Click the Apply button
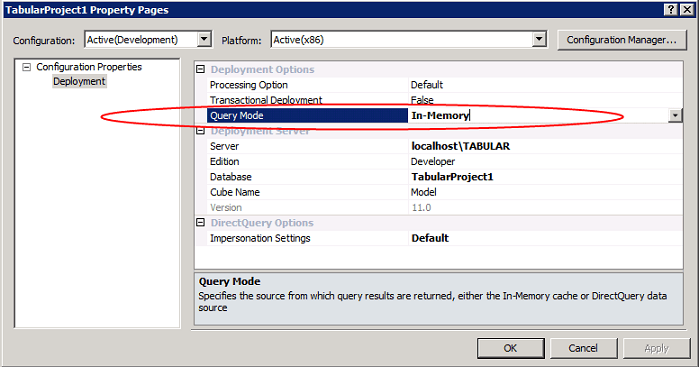The image size is (699, 367). (656, 348)
